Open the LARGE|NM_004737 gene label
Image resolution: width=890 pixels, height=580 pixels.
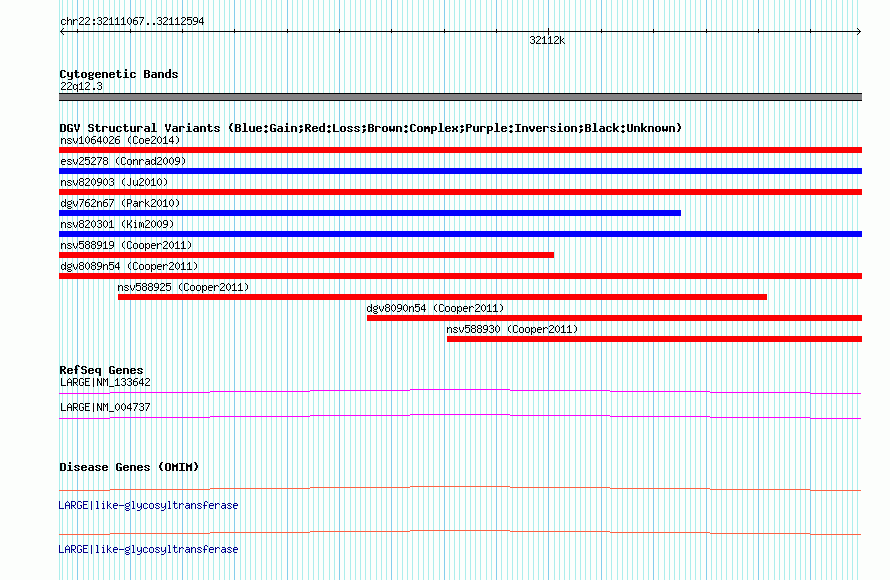(105, 407)
